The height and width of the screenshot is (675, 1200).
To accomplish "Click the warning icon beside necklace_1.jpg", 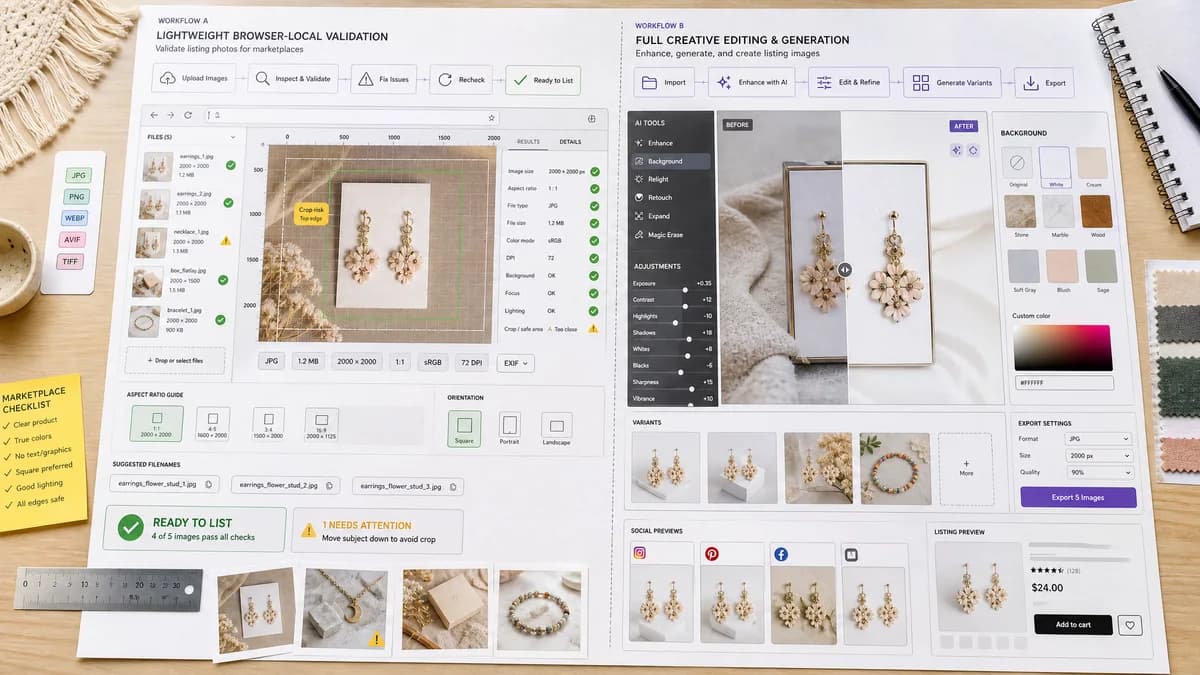I will coord(225,241).
